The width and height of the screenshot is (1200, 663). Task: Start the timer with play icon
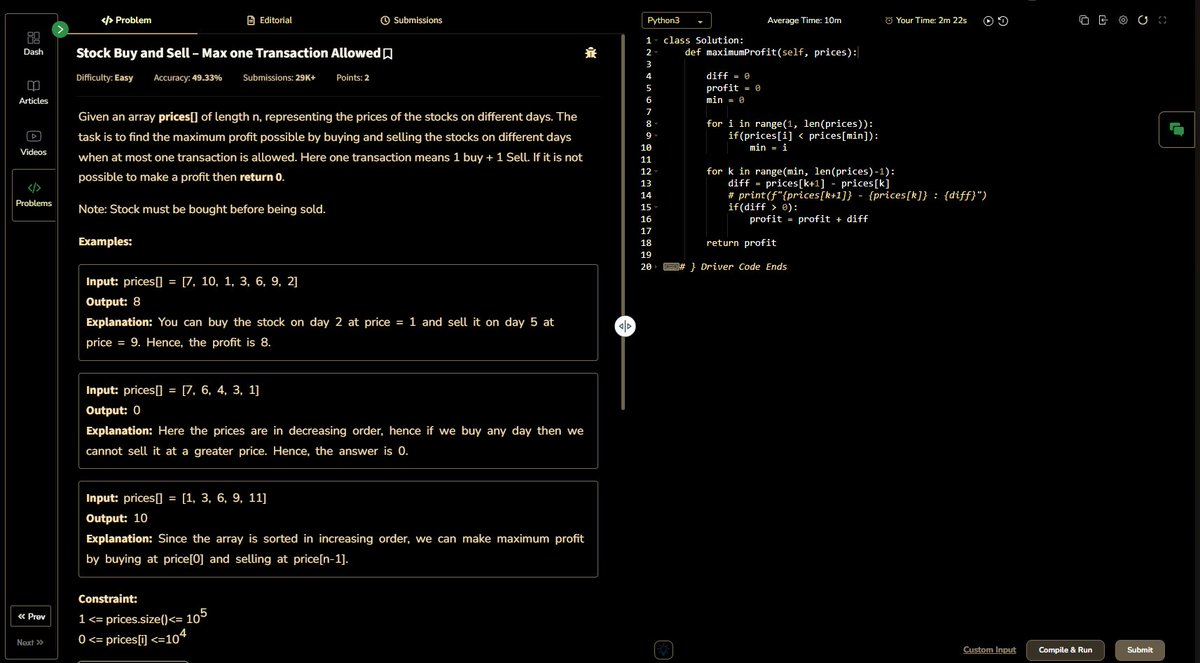988,20
